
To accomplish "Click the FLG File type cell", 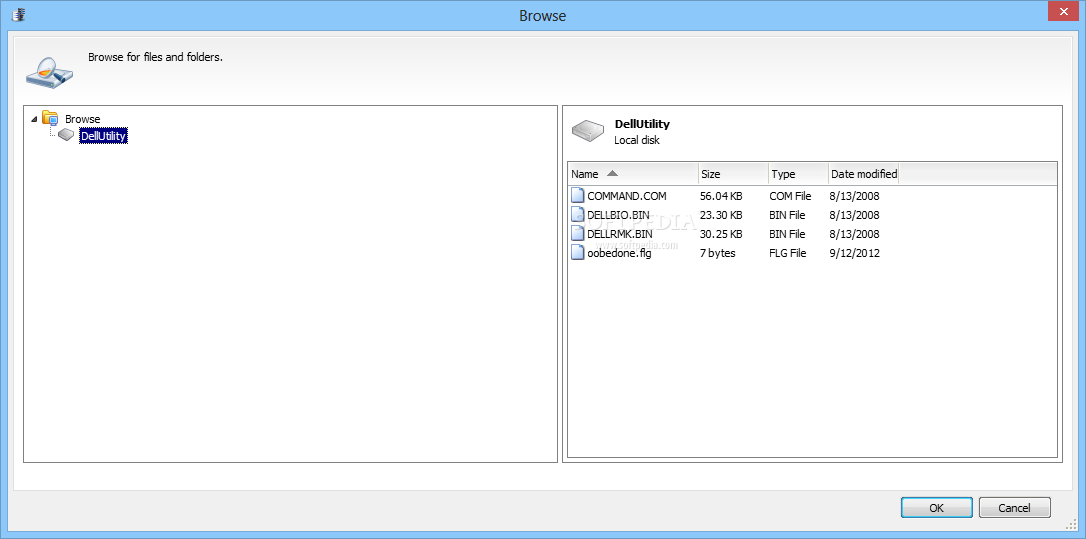I will pos(787,253).
